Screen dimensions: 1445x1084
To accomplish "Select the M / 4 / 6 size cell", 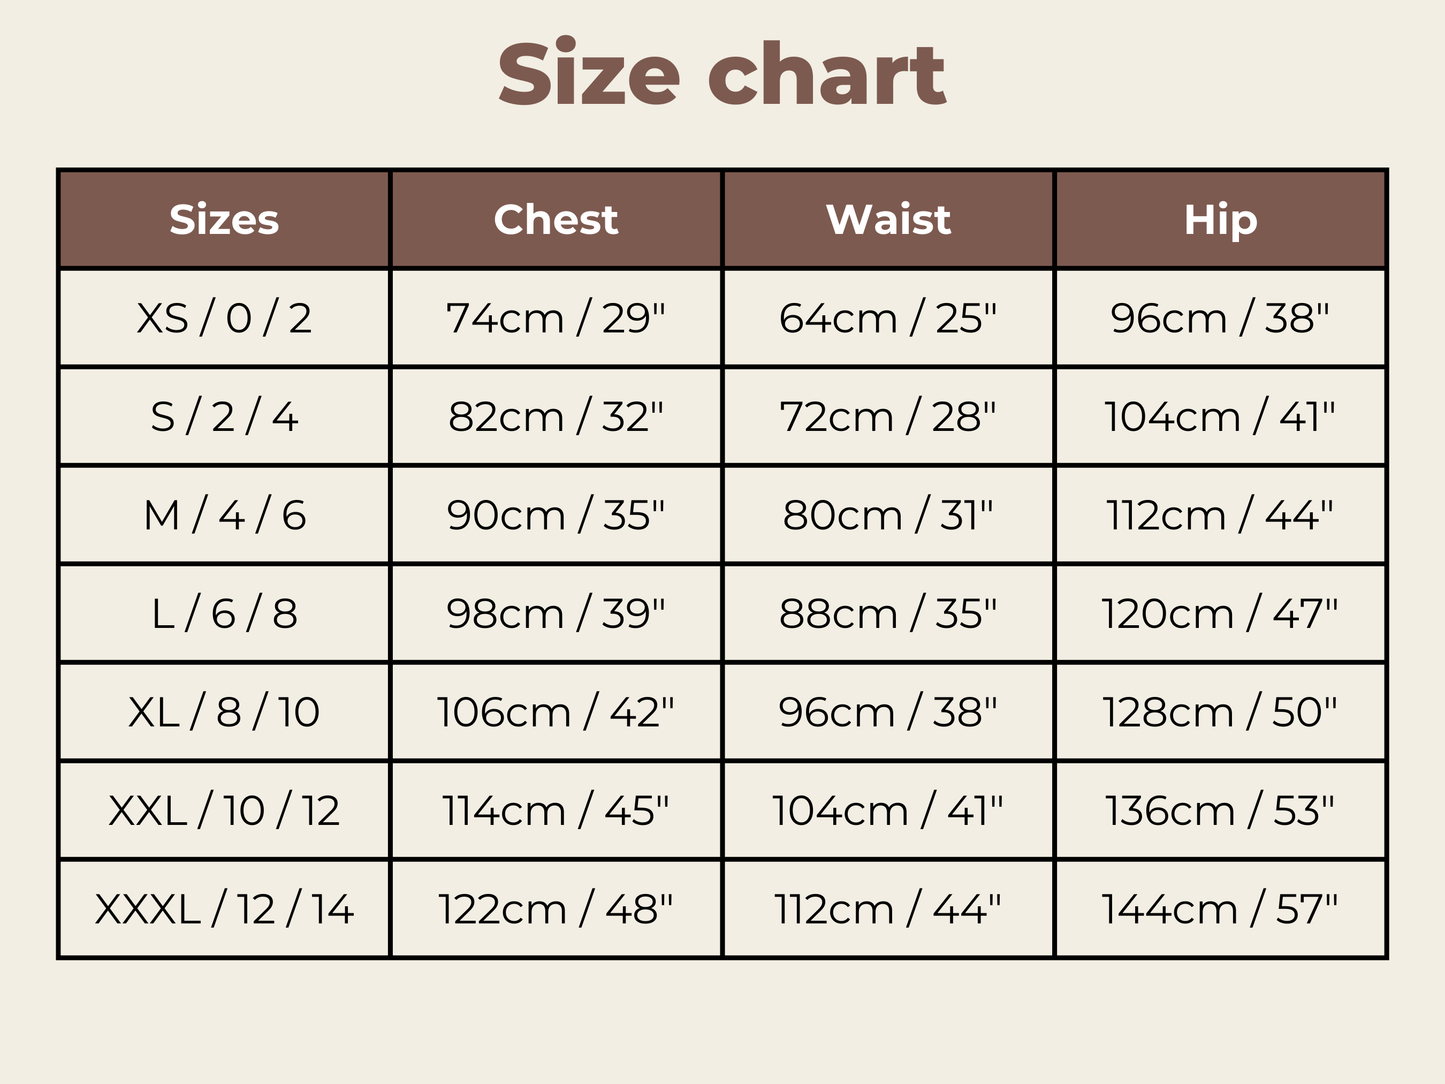I will 224,515.
